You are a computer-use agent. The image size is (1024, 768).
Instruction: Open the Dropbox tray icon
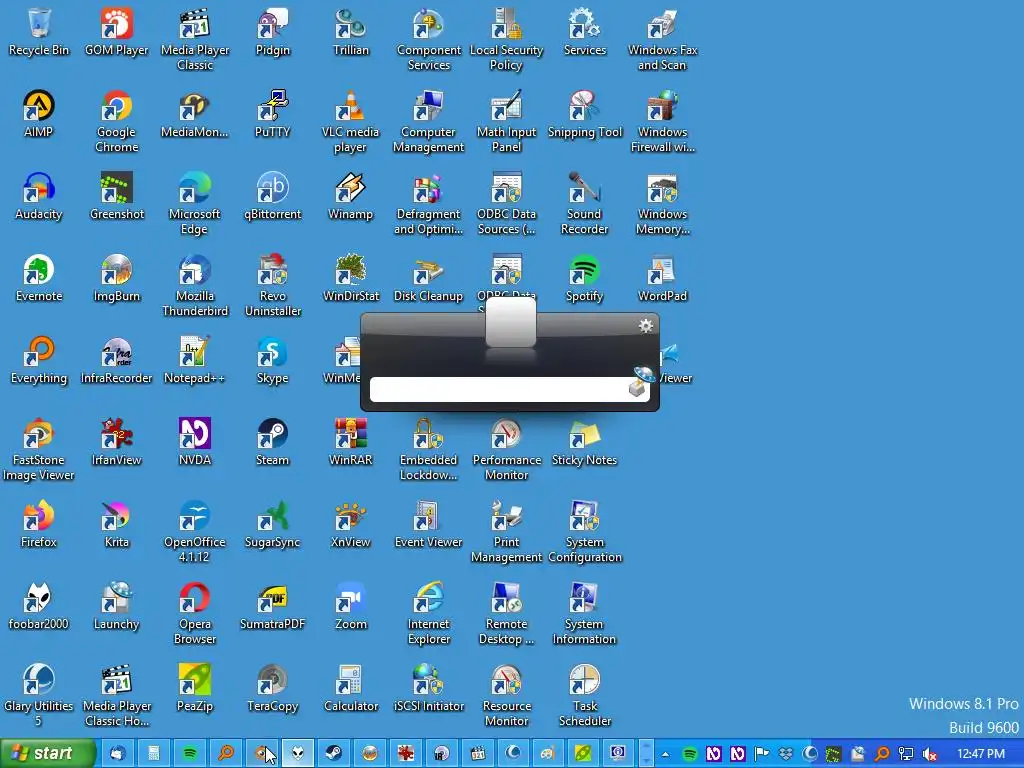click(786, 754)
